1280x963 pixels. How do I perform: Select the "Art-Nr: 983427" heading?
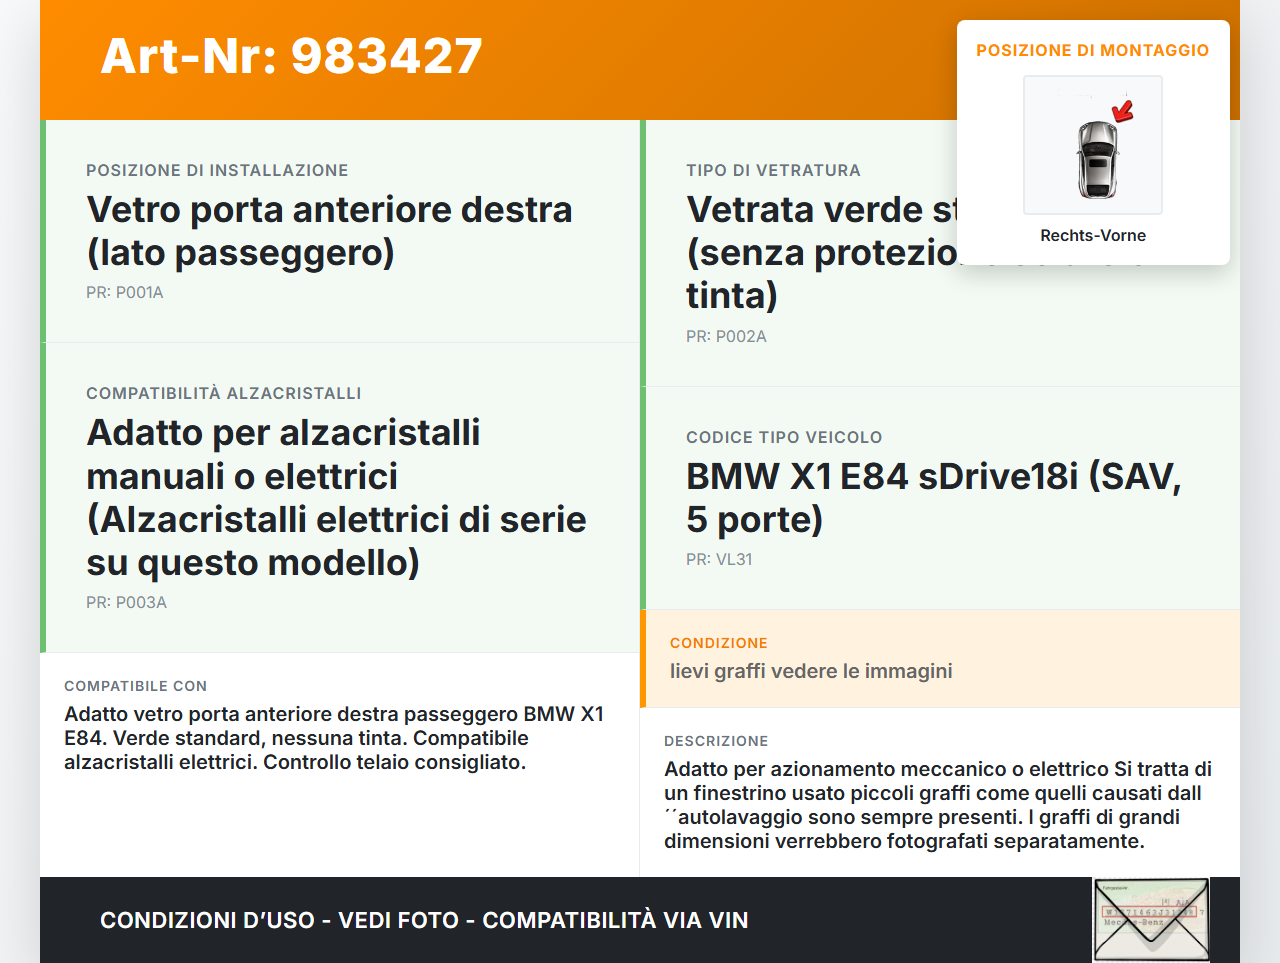click(x=291, y=56)
